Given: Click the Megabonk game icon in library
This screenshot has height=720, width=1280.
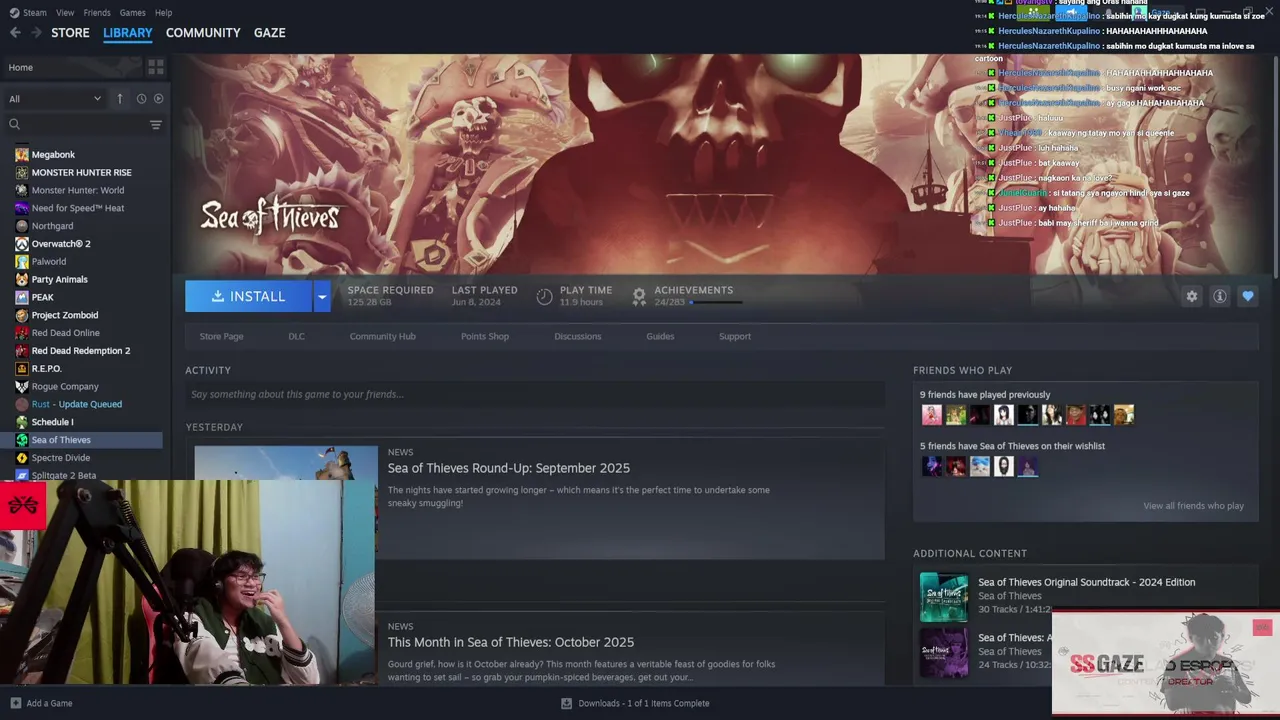Looking at the screenshot, I should click(x=21, y=155).
